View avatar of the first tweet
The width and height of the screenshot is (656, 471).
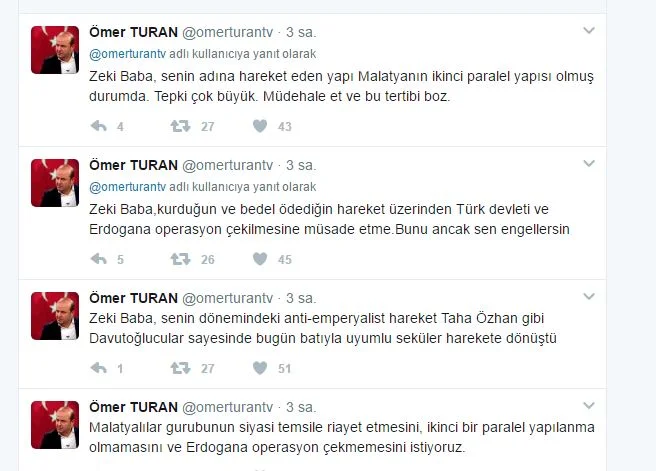pyautogui.click(x=55, y=50)
